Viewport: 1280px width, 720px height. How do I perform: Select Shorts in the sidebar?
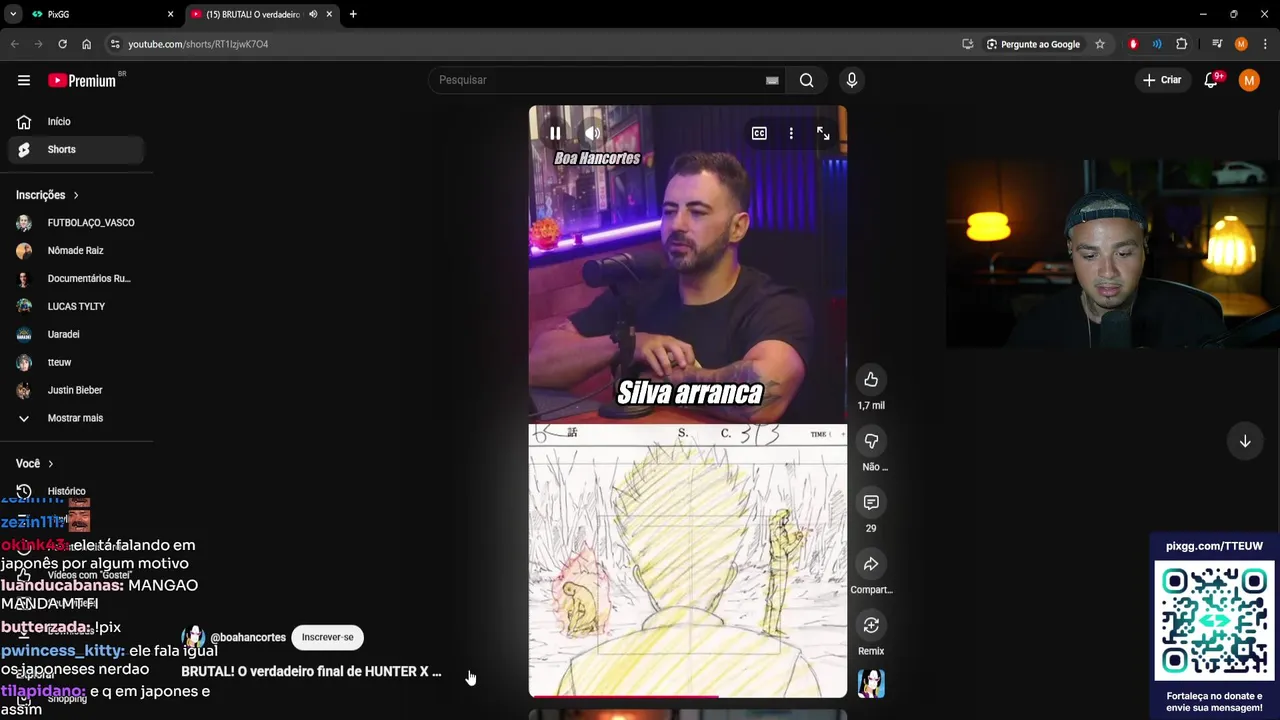tap(76, 150)
